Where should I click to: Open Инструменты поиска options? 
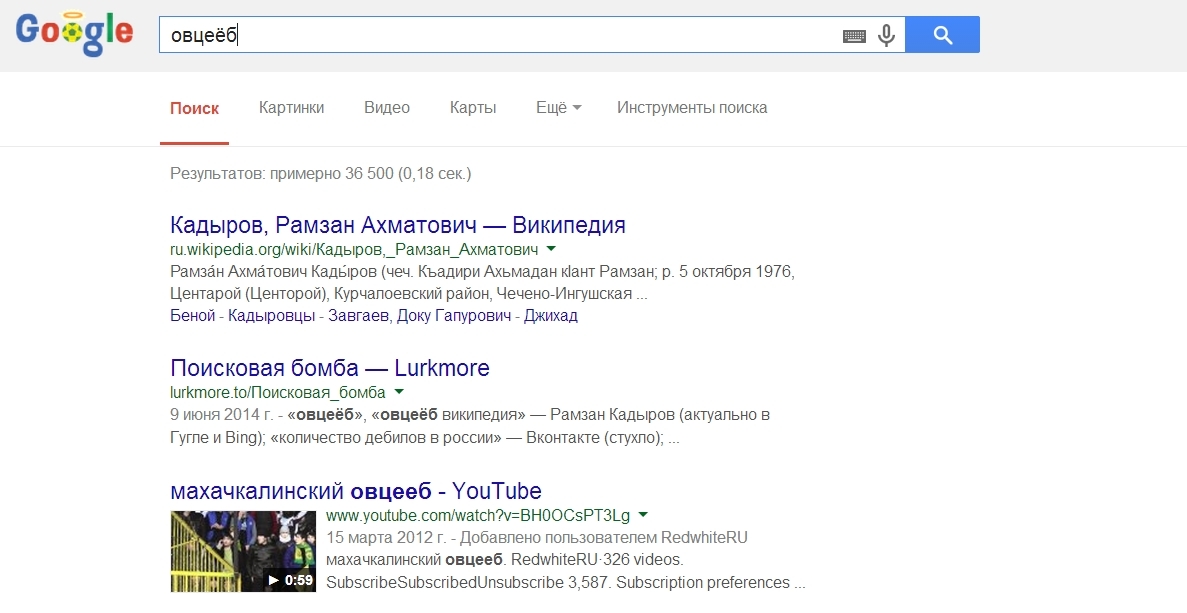pyautogui.click(x=692, y=107)
